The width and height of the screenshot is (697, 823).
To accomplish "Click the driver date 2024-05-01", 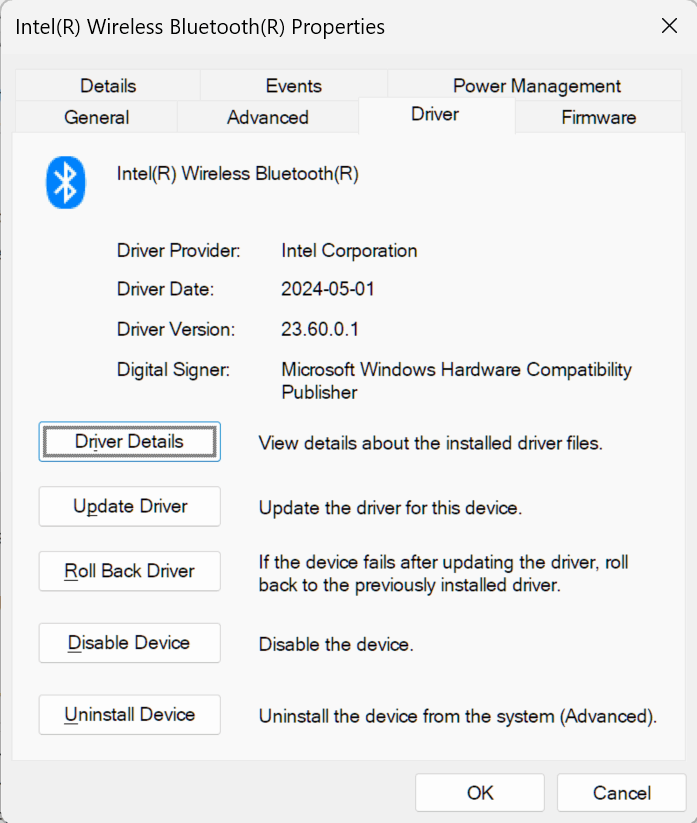I will pyautogui.click(x=328, y=289).
